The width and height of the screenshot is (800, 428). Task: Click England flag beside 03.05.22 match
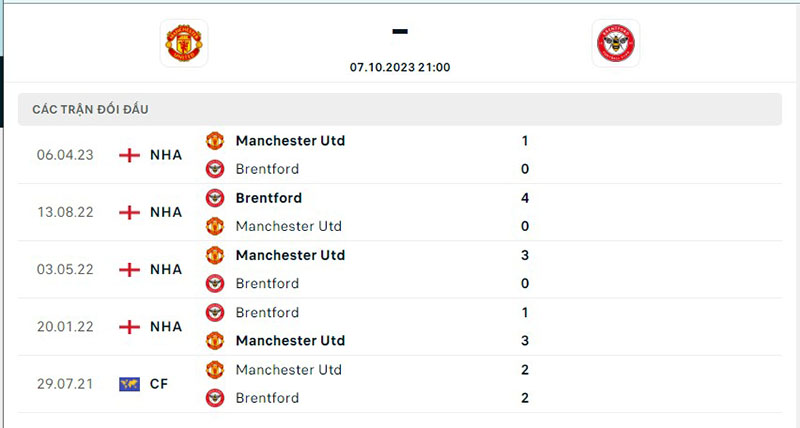click(129, 270)
